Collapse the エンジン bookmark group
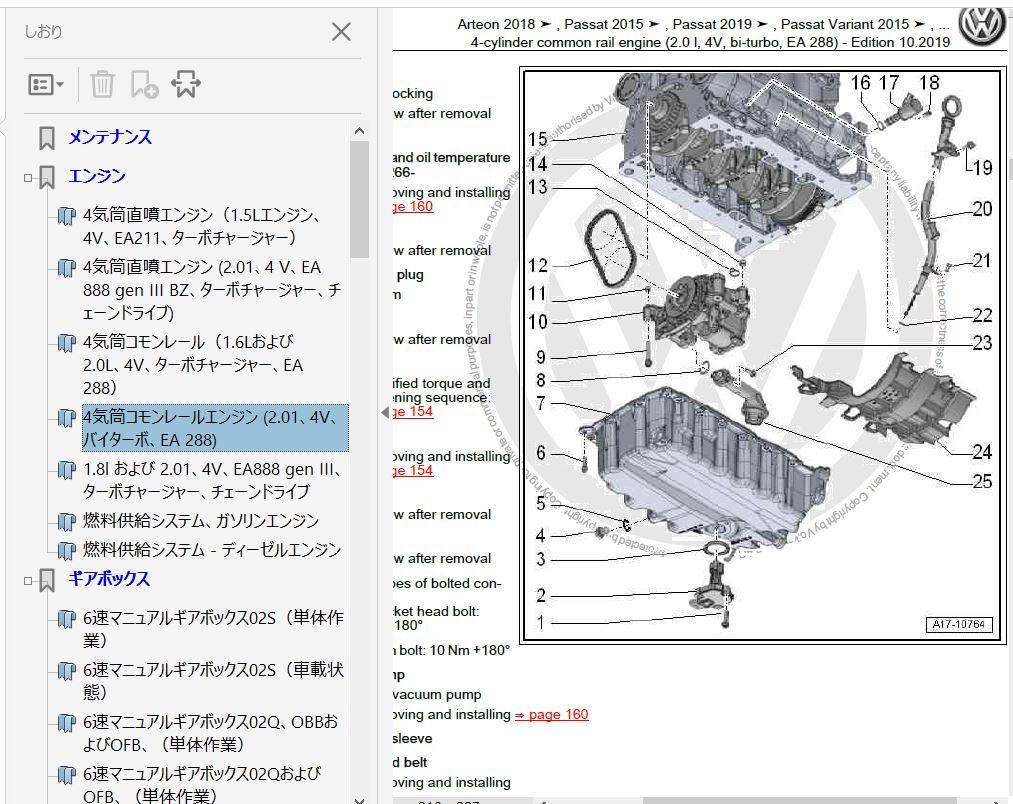The image size is (1013, 804). (x=28, y=177)
